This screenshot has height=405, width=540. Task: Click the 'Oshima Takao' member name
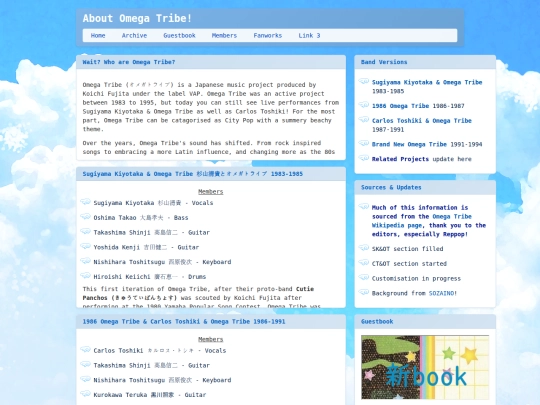(115, 218)
